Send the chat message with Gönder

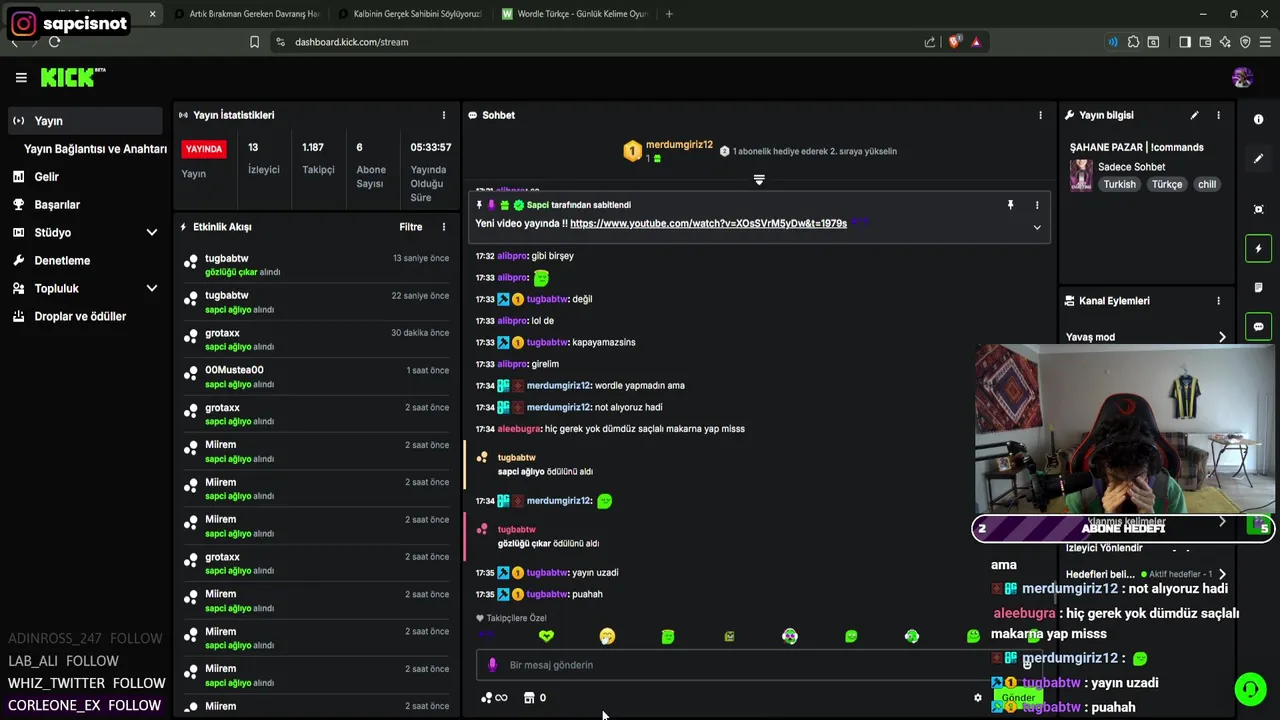pyautogui.click(x=1018, y=698)
